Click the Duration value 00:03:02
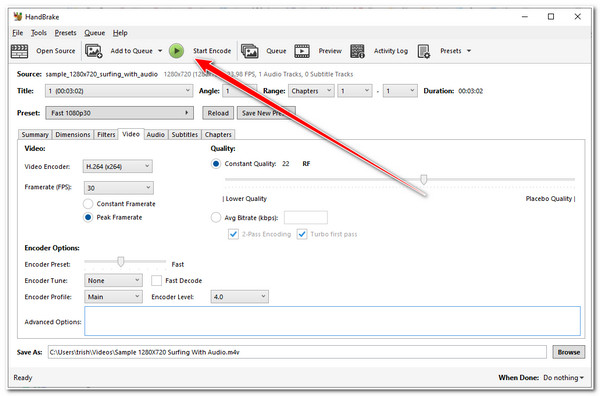The height and width of the screenshot is (396, 600). [x=471, y=91]
